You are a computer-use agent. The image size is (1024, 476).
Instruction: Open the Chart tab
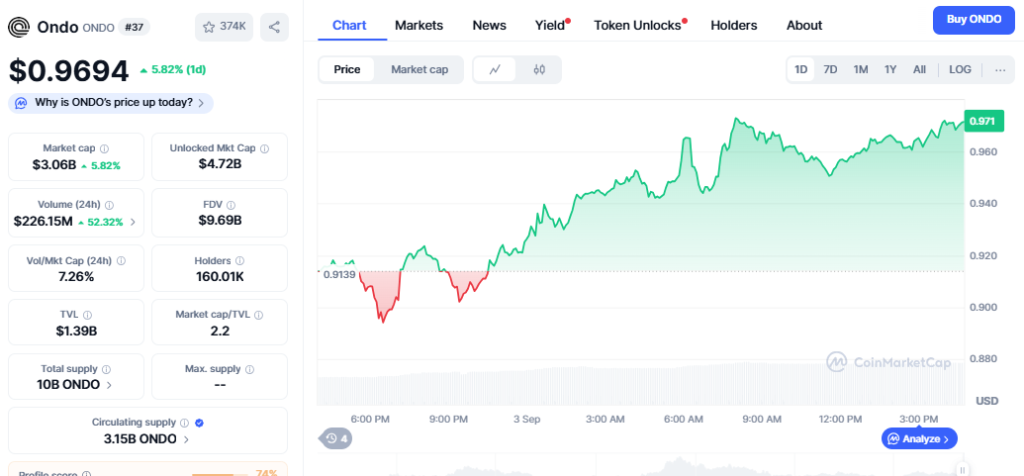(349, 25)
